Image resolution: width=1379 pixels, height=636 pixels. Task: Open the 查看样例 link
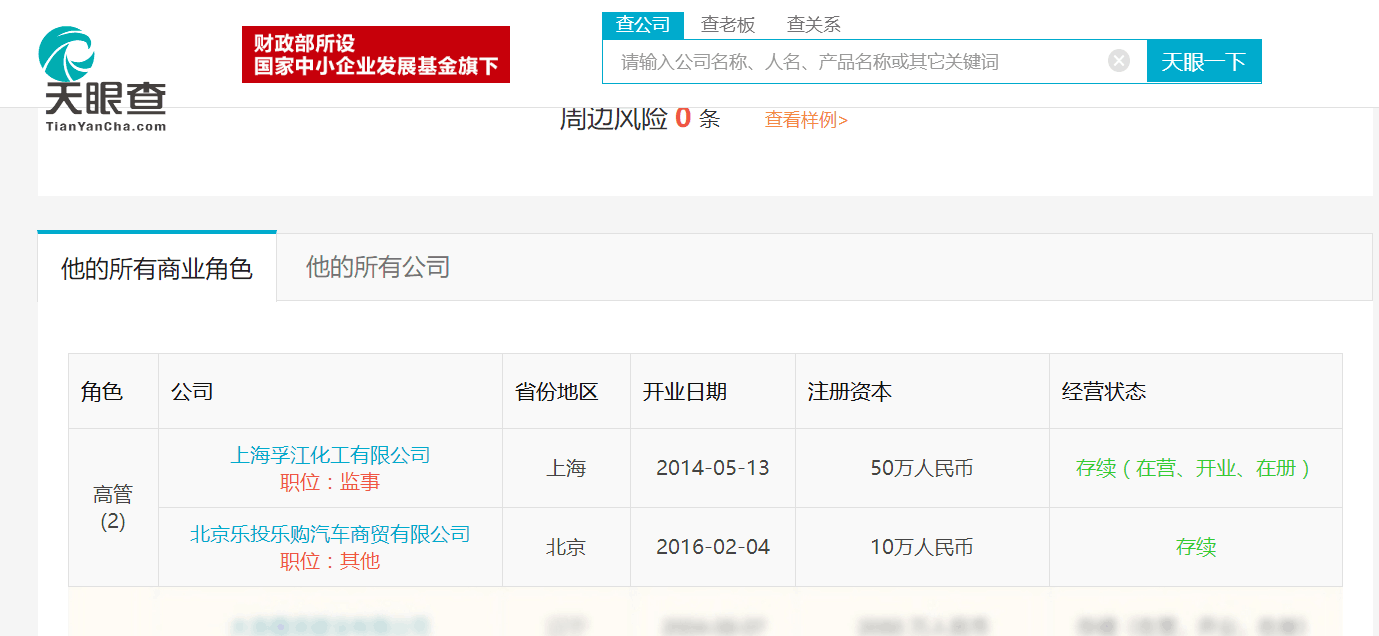806,120
